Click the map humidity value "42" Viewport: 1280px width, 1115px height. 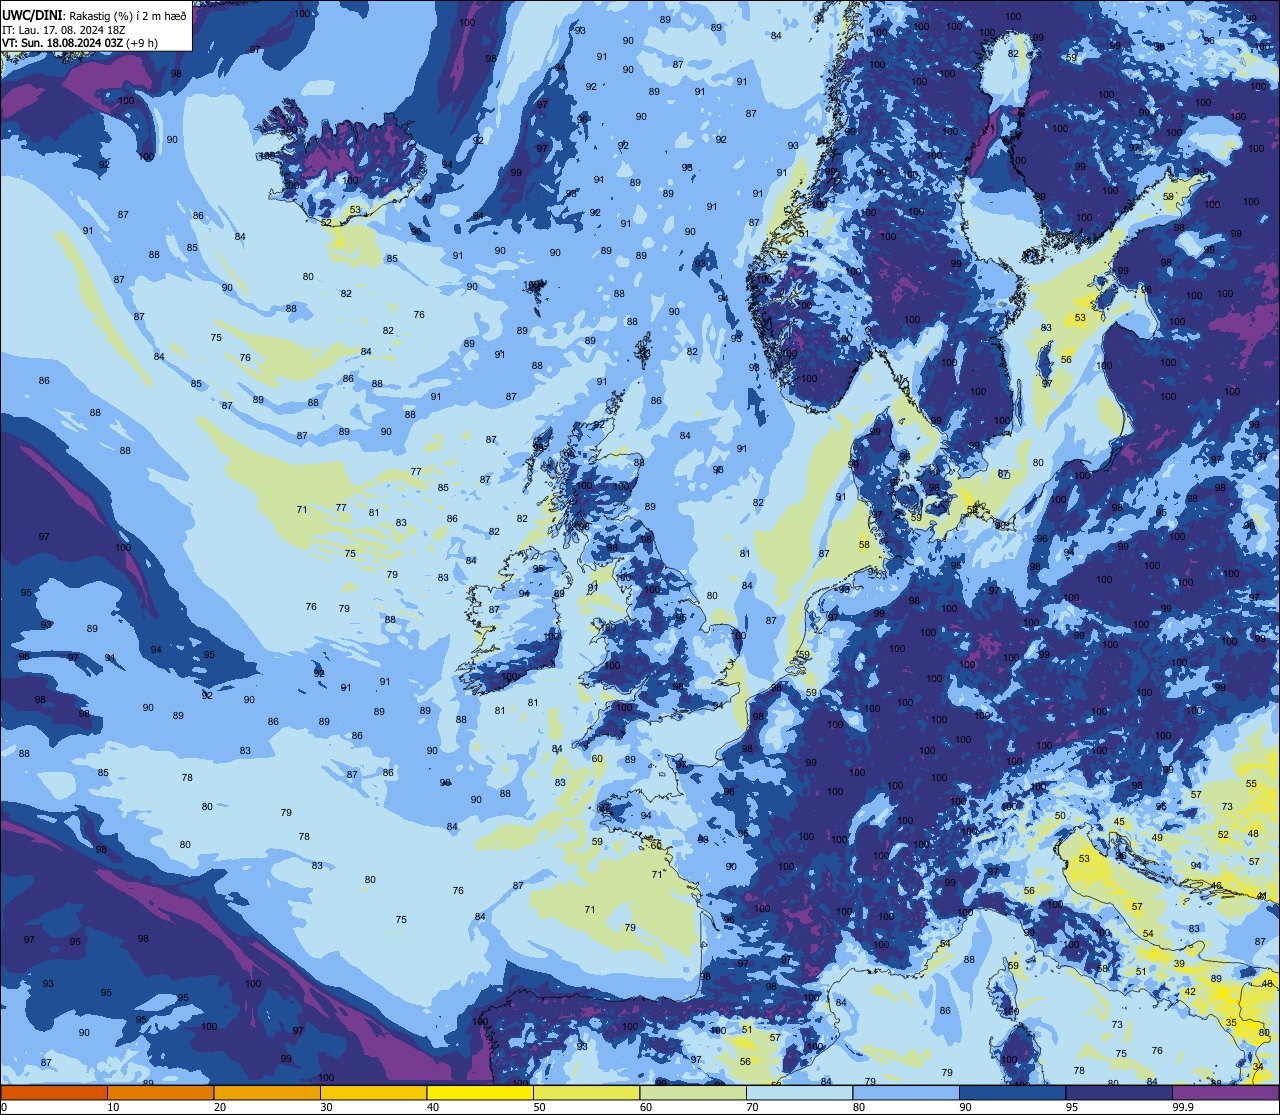[1189, 992]
